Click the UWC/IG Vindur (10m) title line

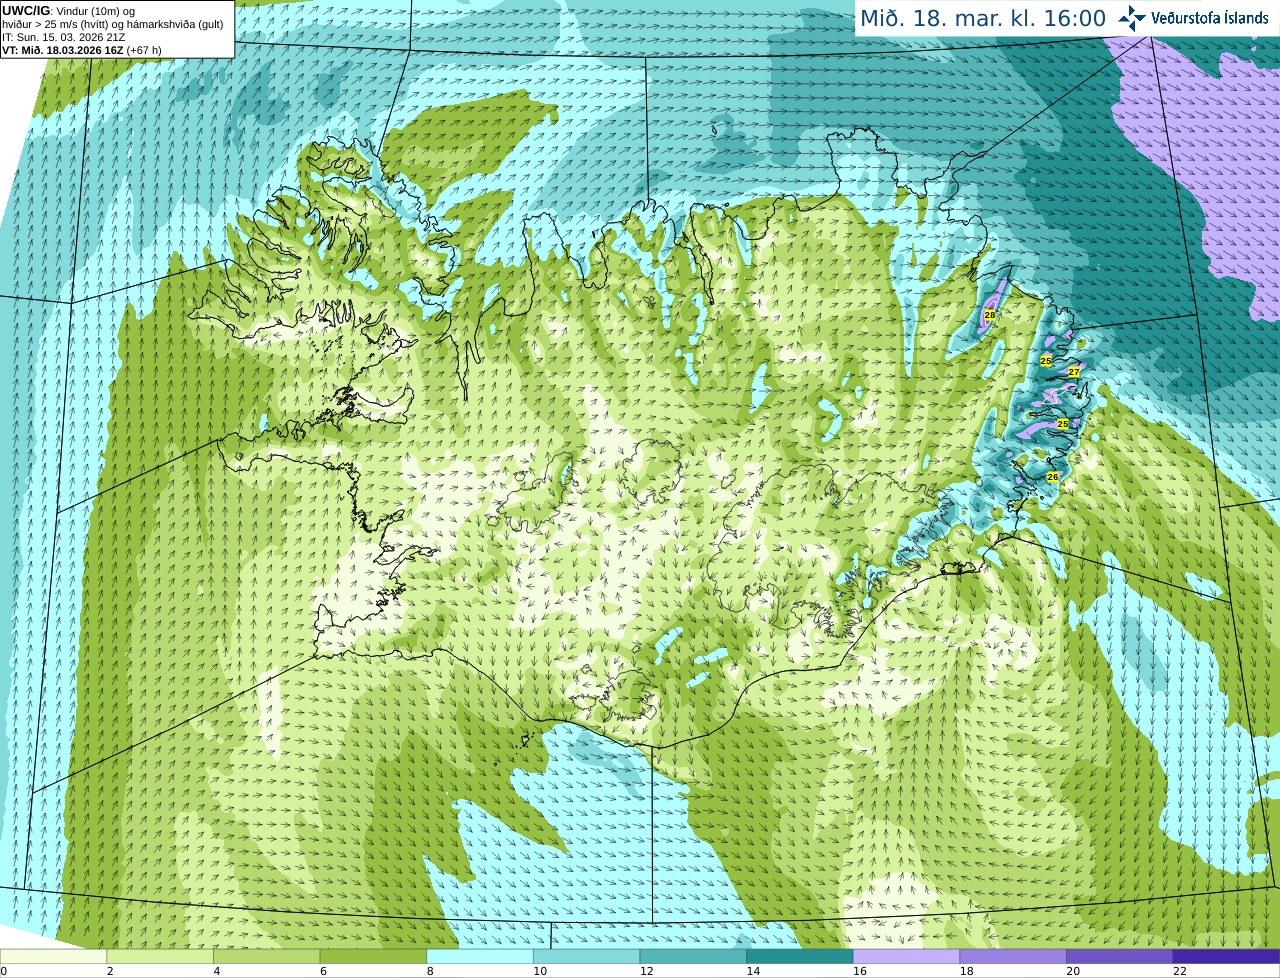pyautogui.click(x=69, y=11)
